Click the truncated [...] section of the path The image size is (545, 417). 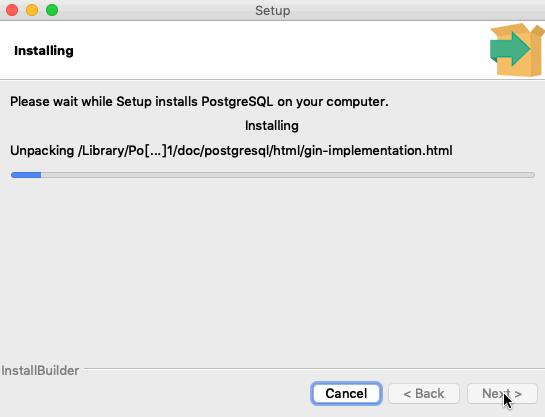[156, 151]
